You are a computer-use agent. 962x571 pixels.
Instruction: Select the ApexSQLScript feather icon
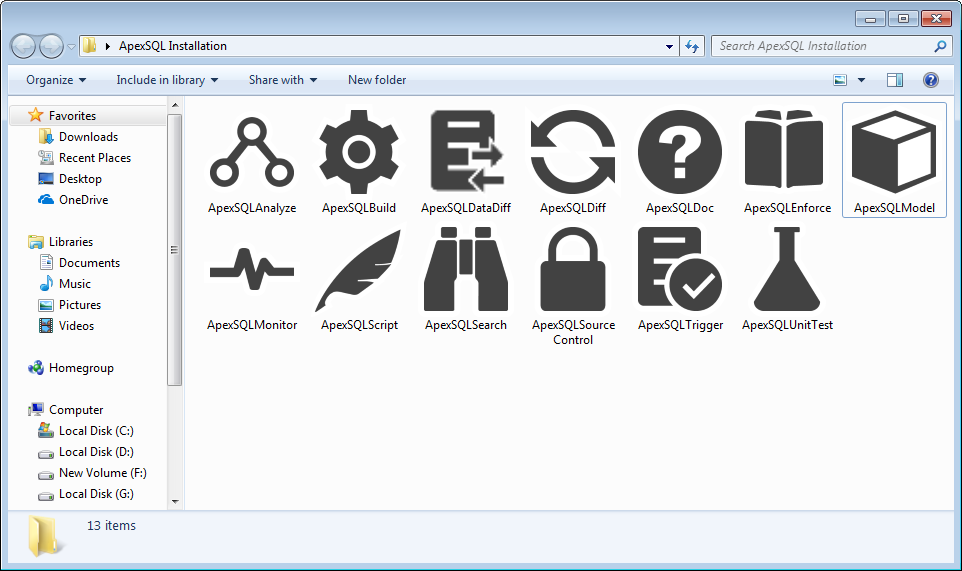coord(359,270)
